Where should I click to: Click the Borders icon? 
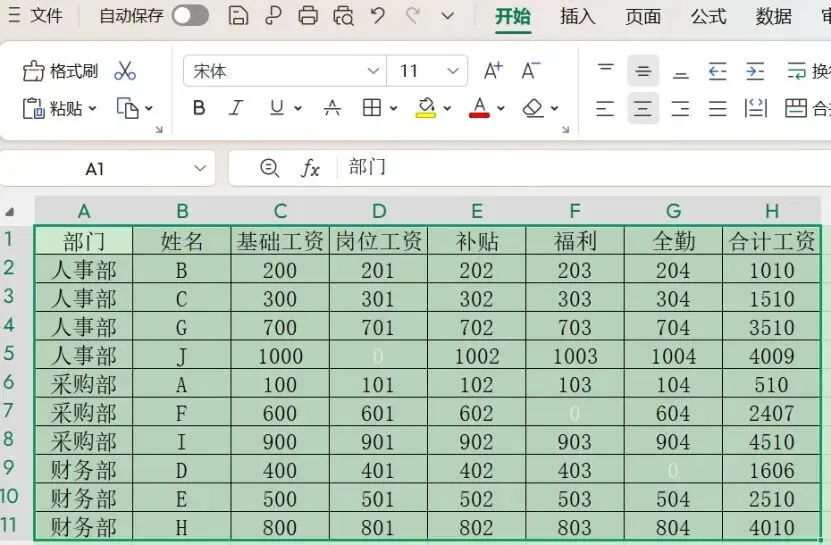[x=372, y=108]
